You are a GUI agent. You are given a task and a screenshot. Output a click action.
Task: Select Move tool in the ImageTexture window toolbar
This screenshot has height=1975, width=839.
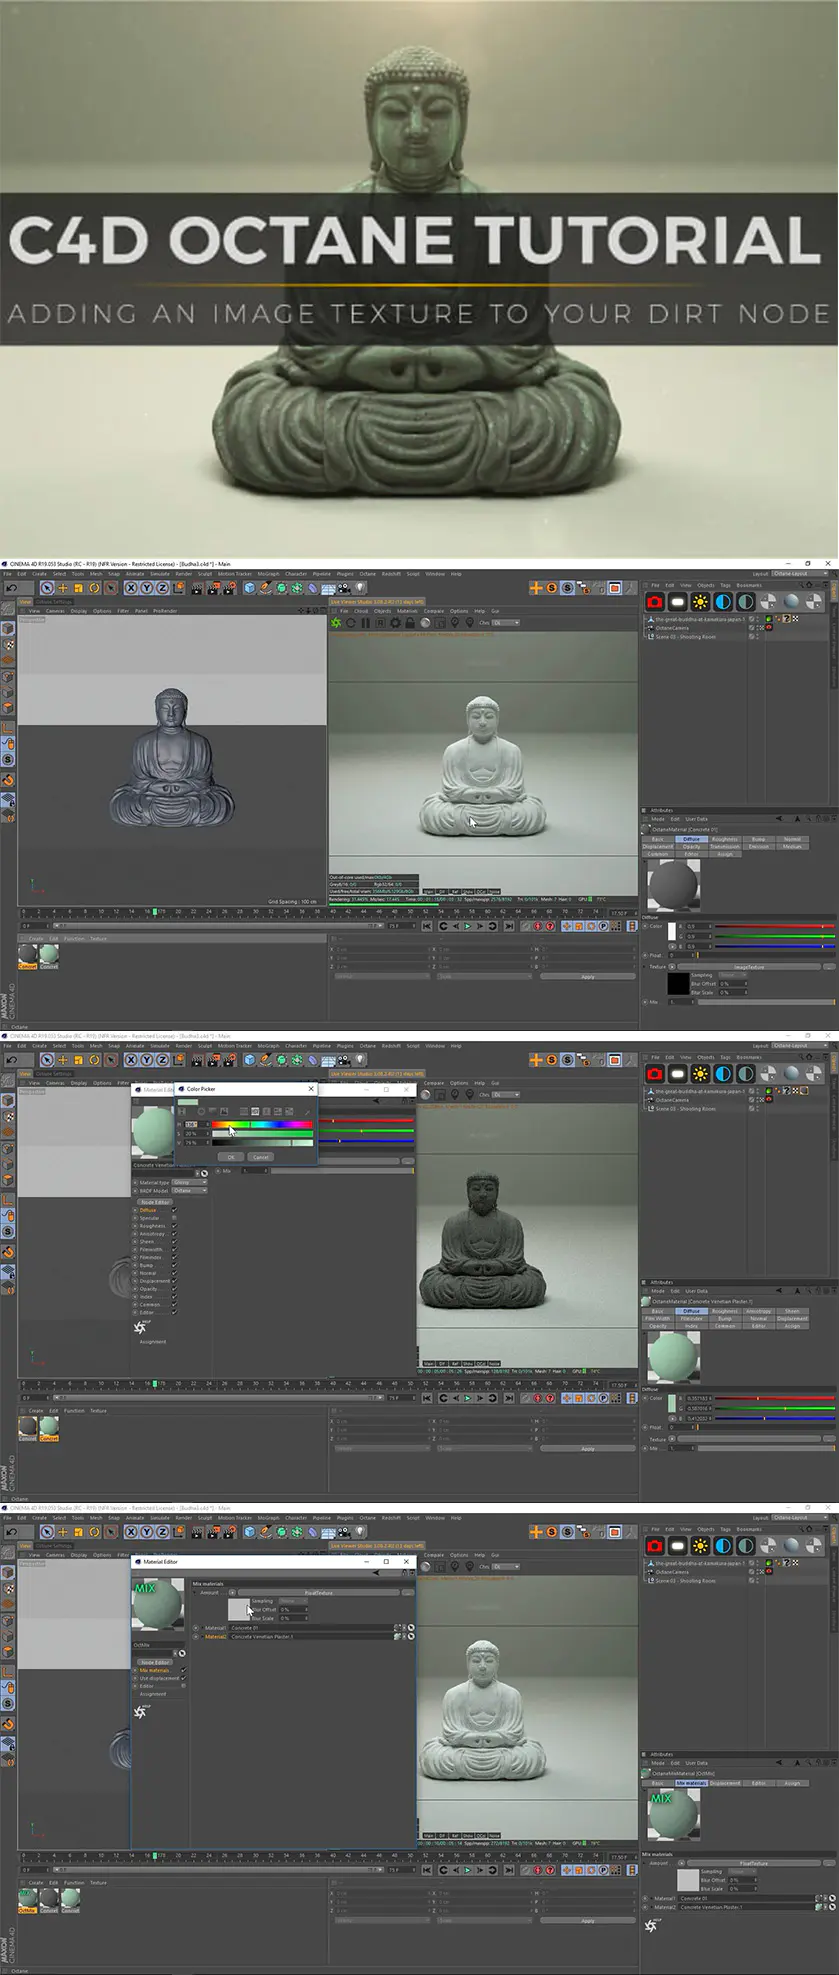[x=62, y=588]
